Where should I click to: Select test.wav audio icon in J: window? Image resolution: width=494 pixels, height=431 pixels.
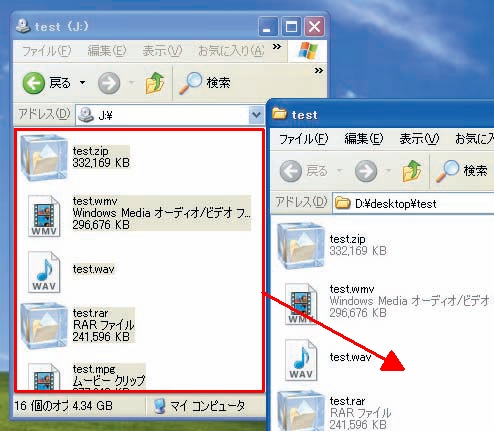point(44,272)
